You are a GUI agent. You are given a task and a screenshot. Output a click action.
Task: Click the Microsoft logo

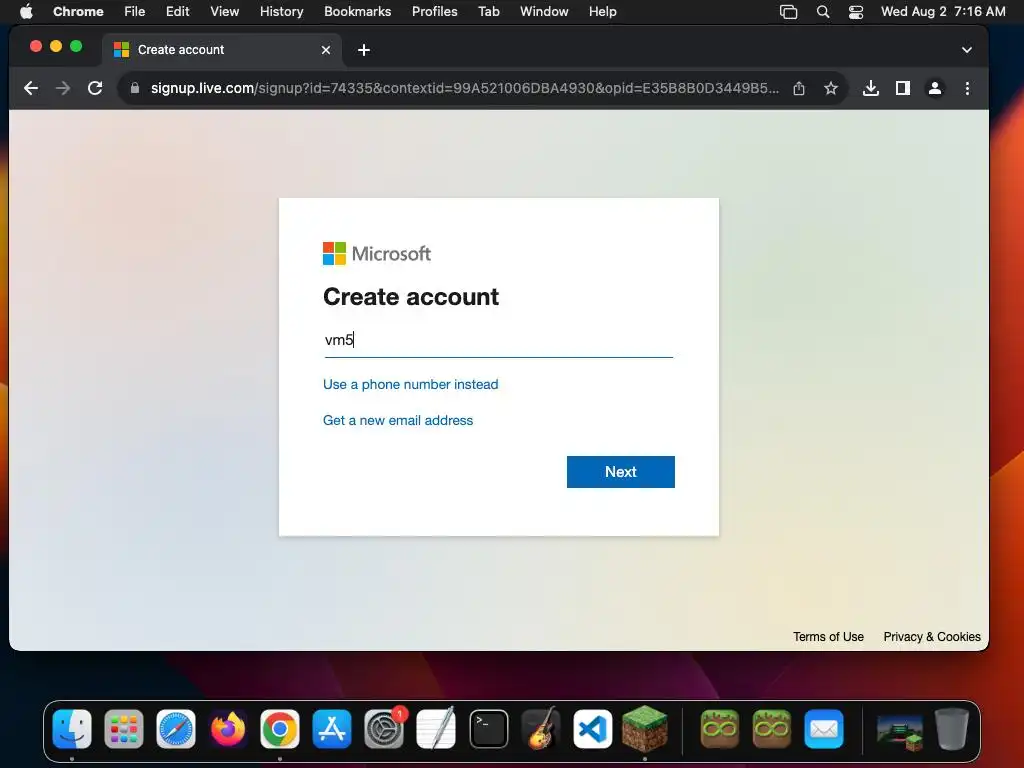[377, 253]
